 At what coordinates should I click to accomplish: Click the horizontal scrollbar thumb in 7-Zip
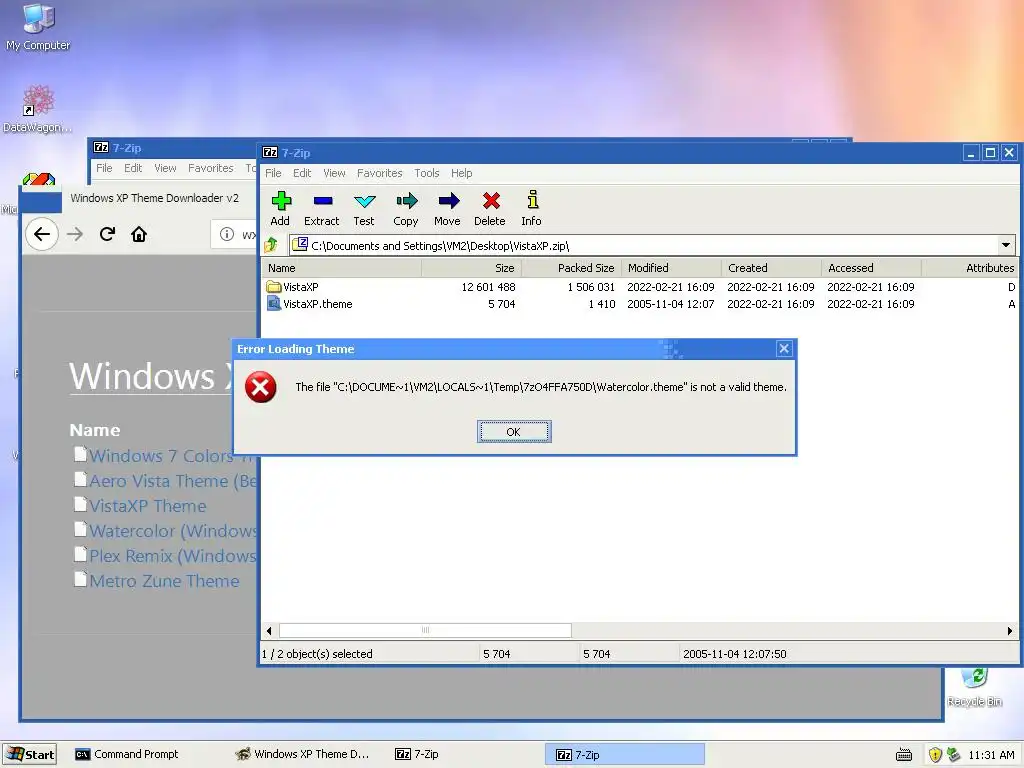point(425,630)
